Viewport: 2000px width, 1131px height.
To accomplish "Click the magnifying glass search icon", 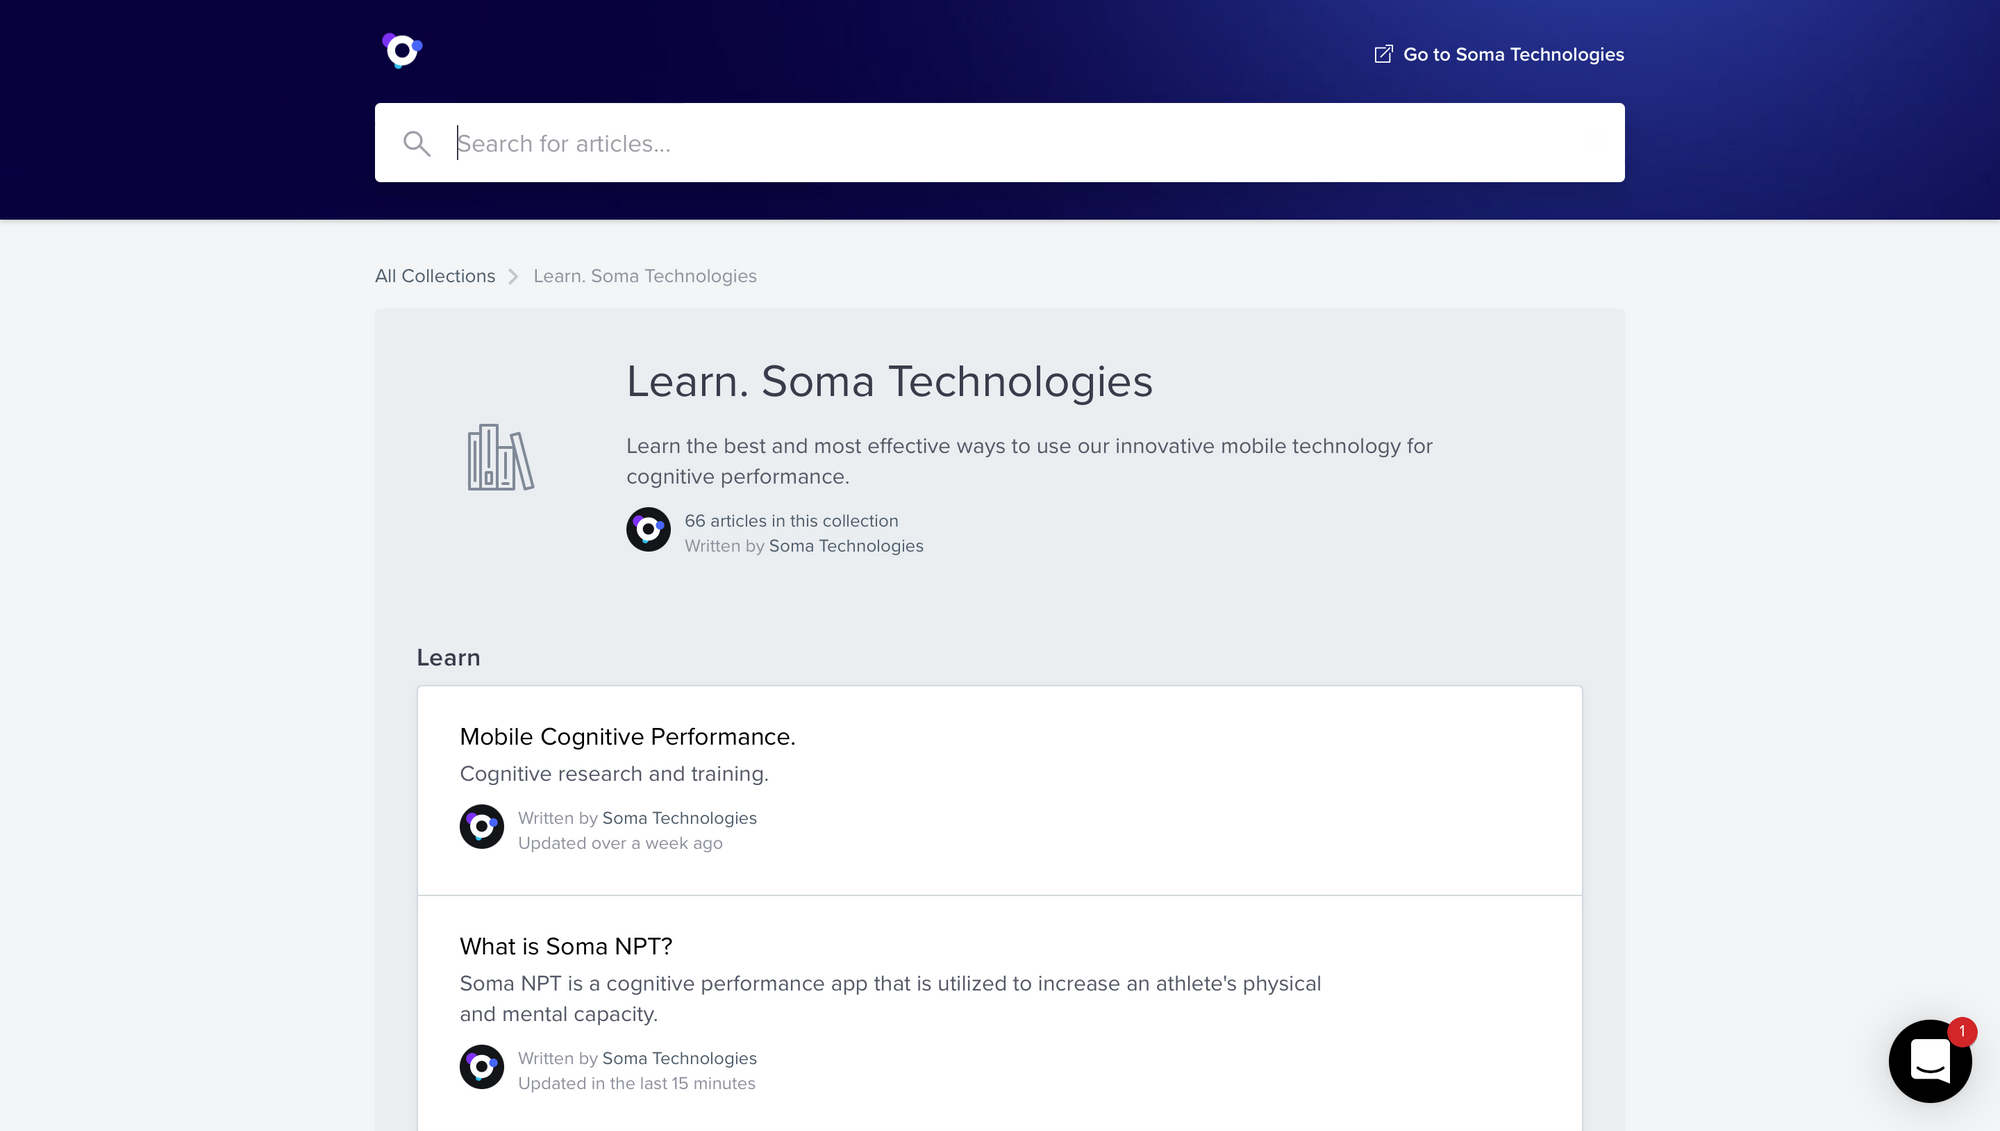I will [417, 144].
